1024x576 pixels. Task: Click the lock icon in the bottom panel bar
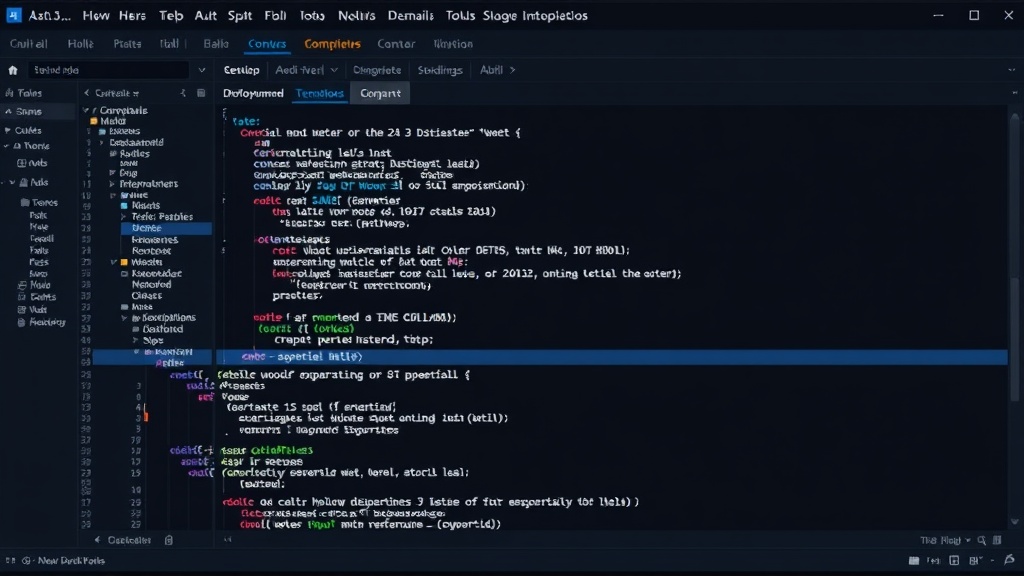point(168,540)
